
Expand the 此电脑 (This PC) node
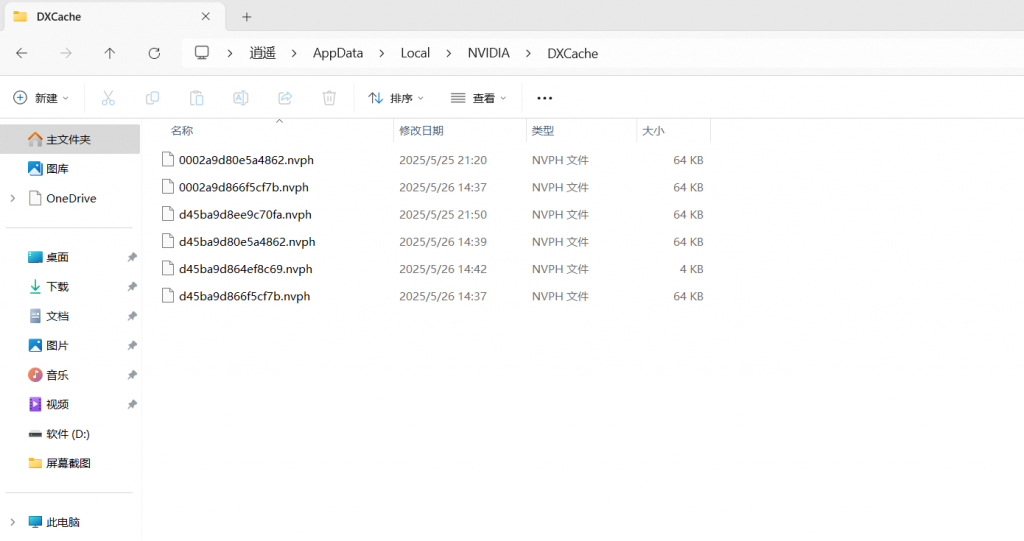click(12, 522)
